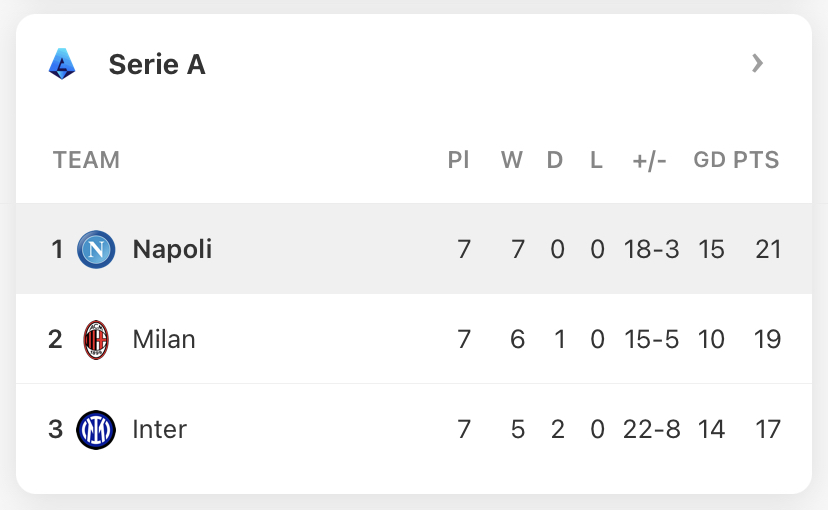Click the AC Milan club crest
Image resolution: width=828 pixels, height=510 pixels.
click(x=96, y=339)
